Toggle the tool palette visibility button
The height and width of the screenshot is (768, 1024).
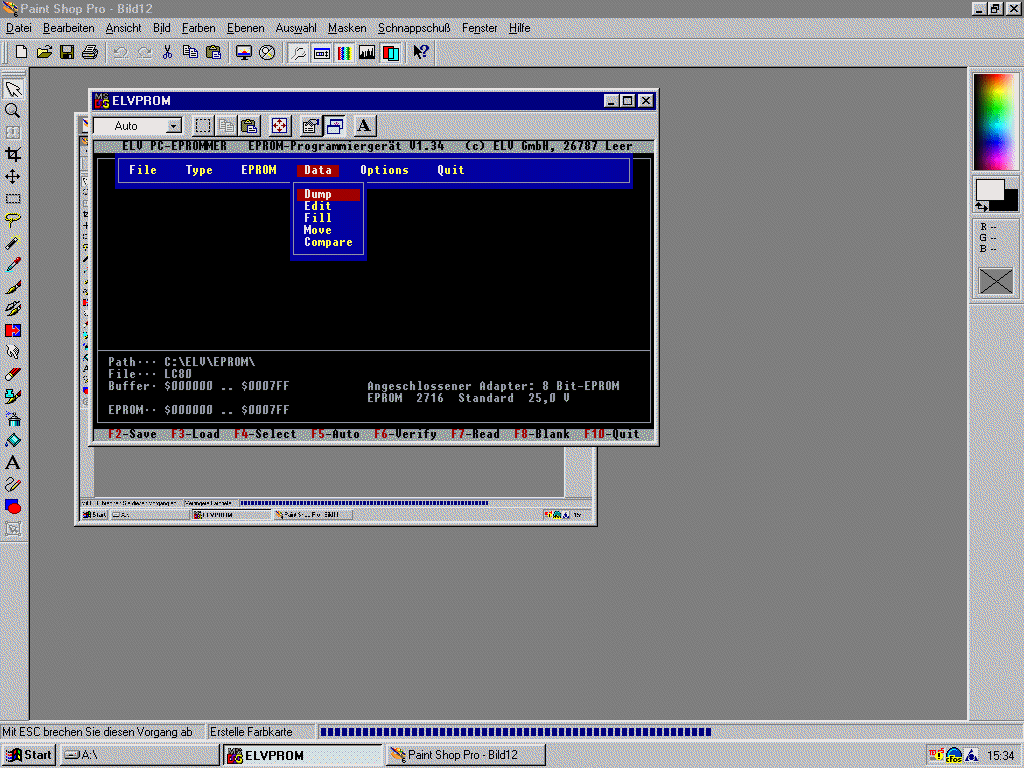coord(298,52)
